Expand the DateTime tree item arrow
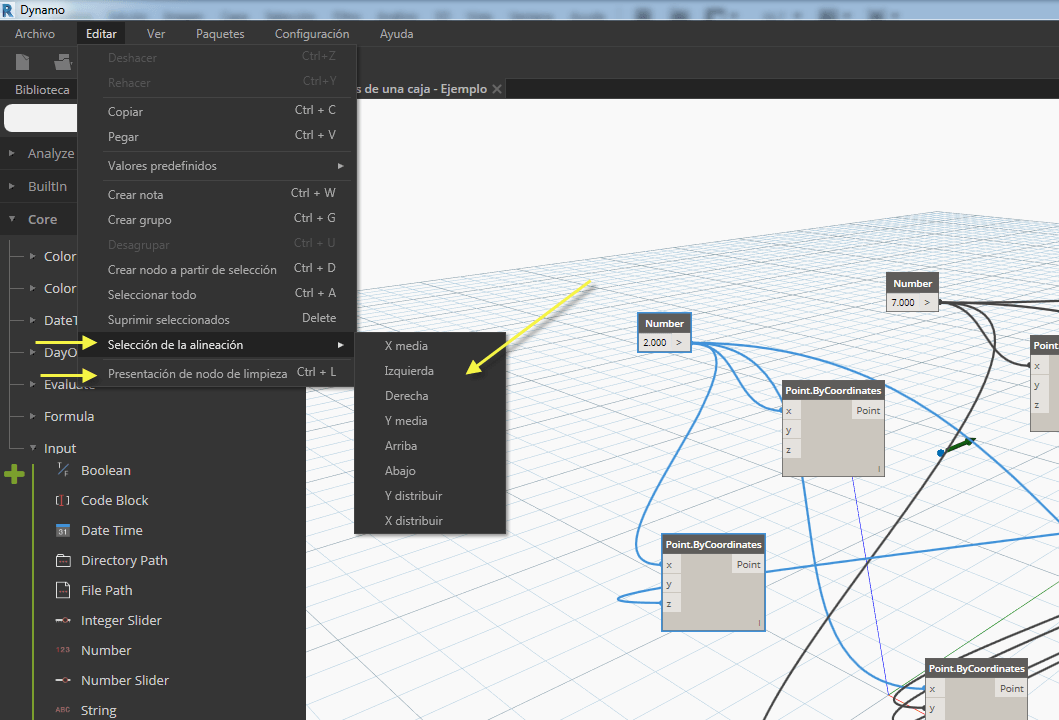This screenshot has height=720, width=1059. pyautogui.click(x=32, y=320)
